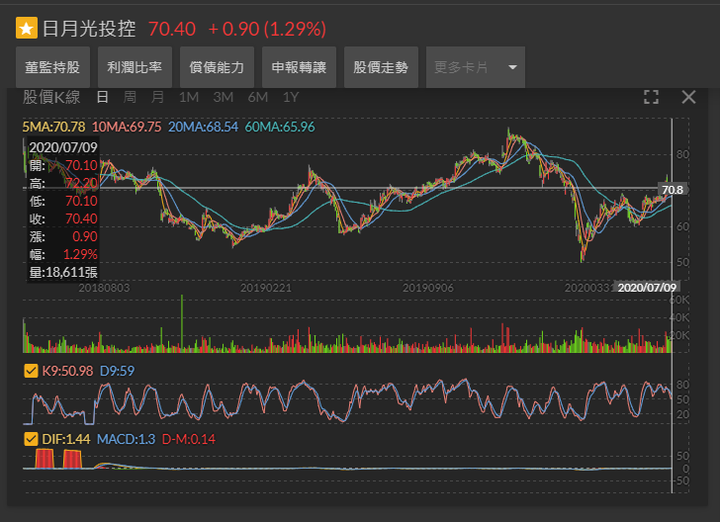Open the 股價走勢 card
The width and height of the screenshot is (720, 522).
[x=381, y=67]
